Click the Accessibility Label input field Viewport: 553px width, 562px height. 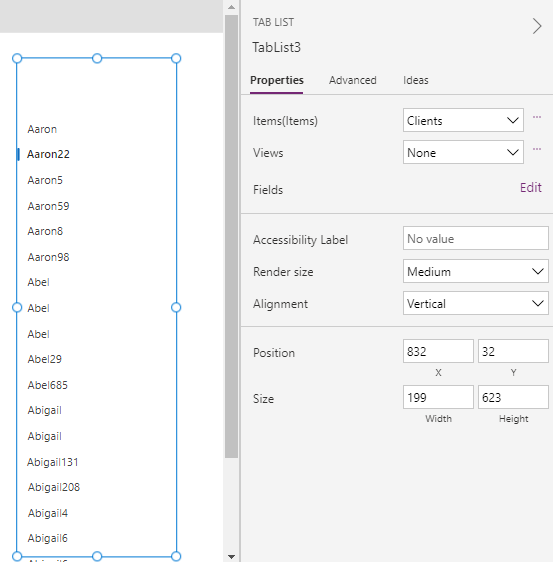pyautogui.click(x=476, y=238)
